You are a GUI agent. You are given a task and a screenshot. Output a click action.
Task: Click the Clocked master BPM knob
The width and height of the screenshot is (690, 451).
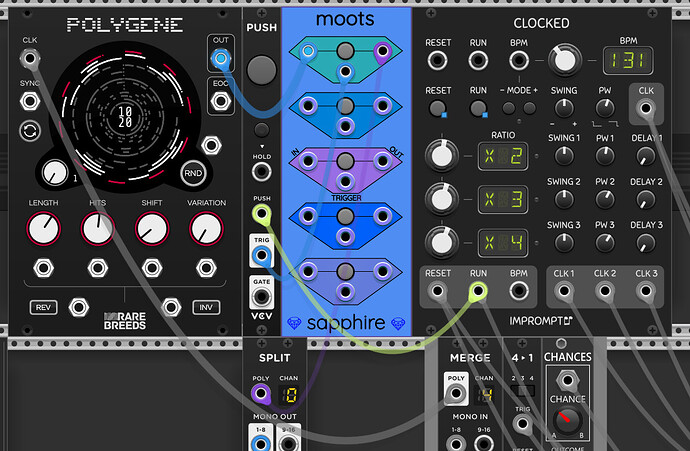564,61
